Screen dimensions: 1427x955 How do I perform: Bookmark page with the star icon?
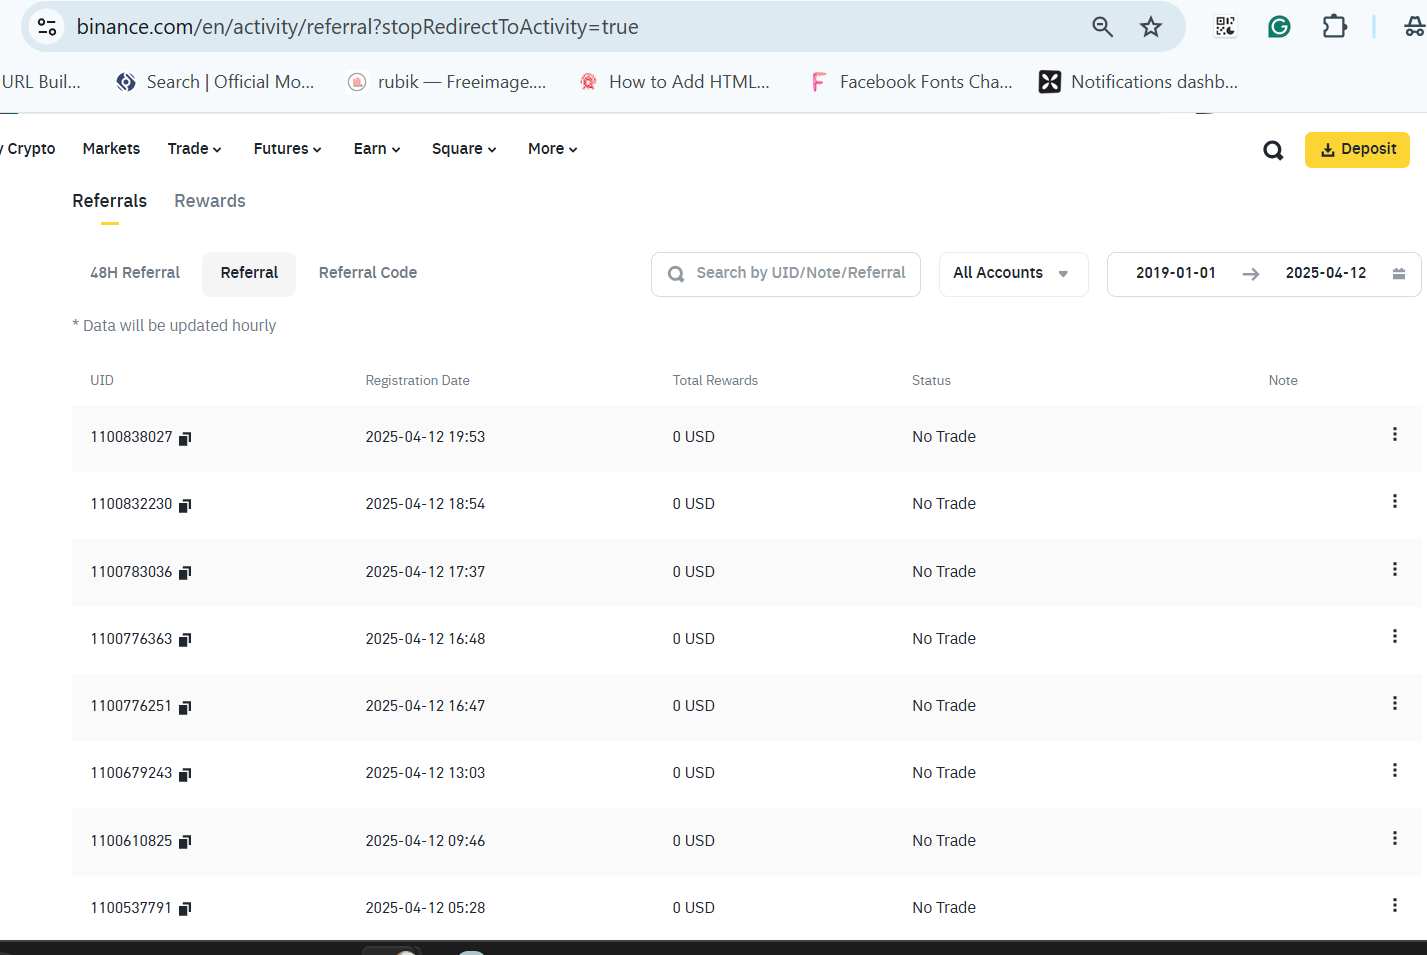pos(1151,27)
